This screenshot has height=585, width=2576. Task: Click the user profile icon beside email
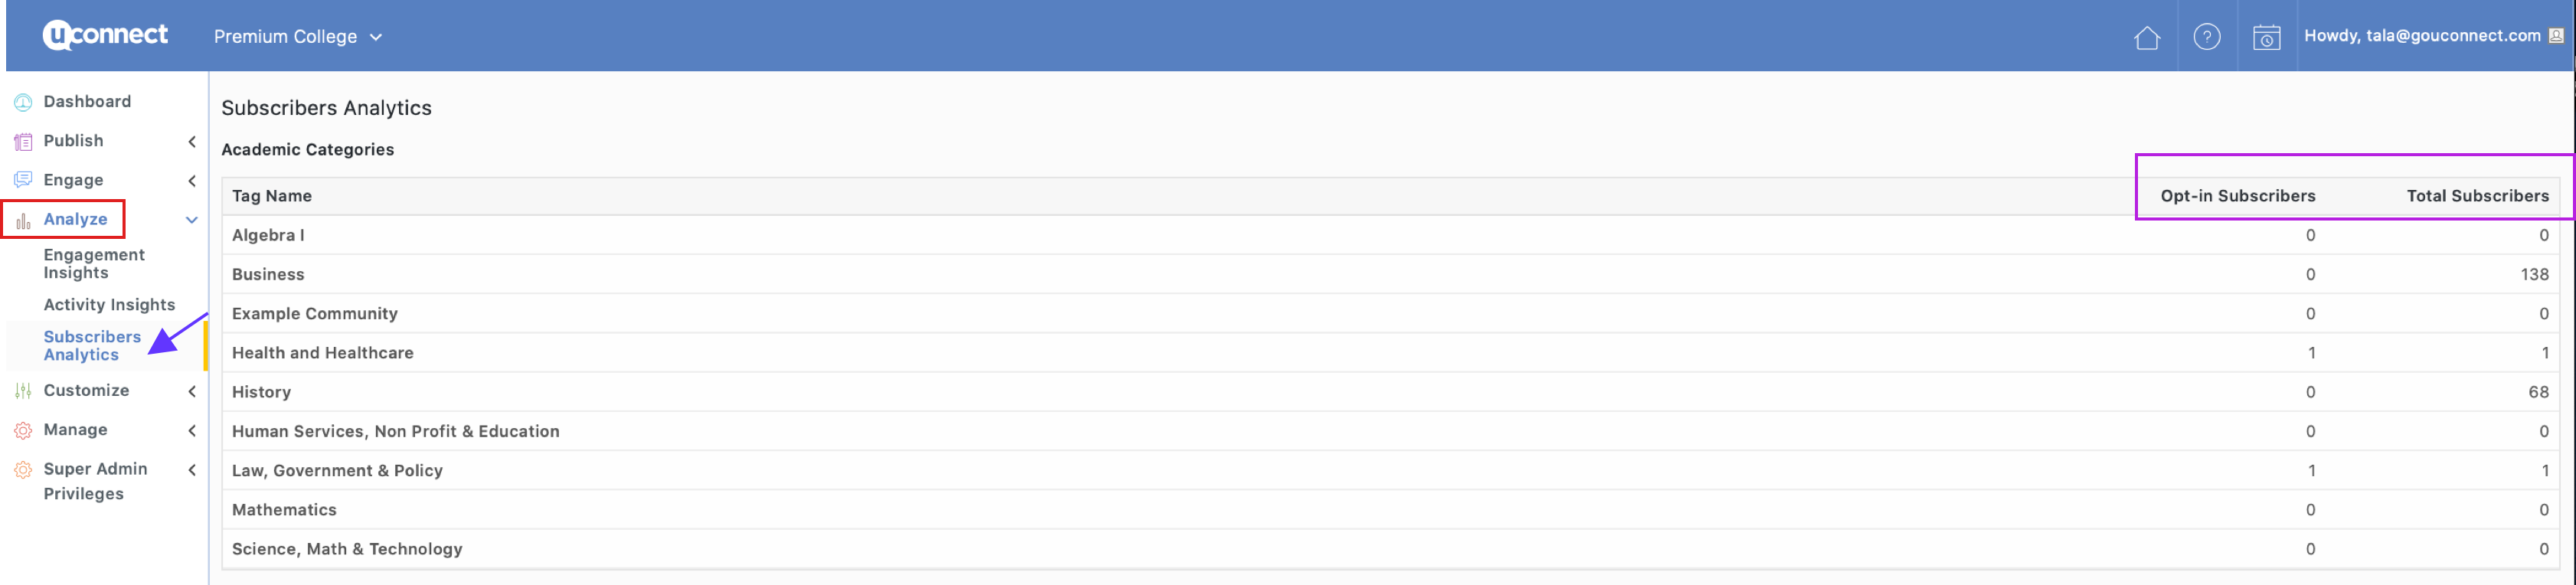click(x=2555, y=36)
